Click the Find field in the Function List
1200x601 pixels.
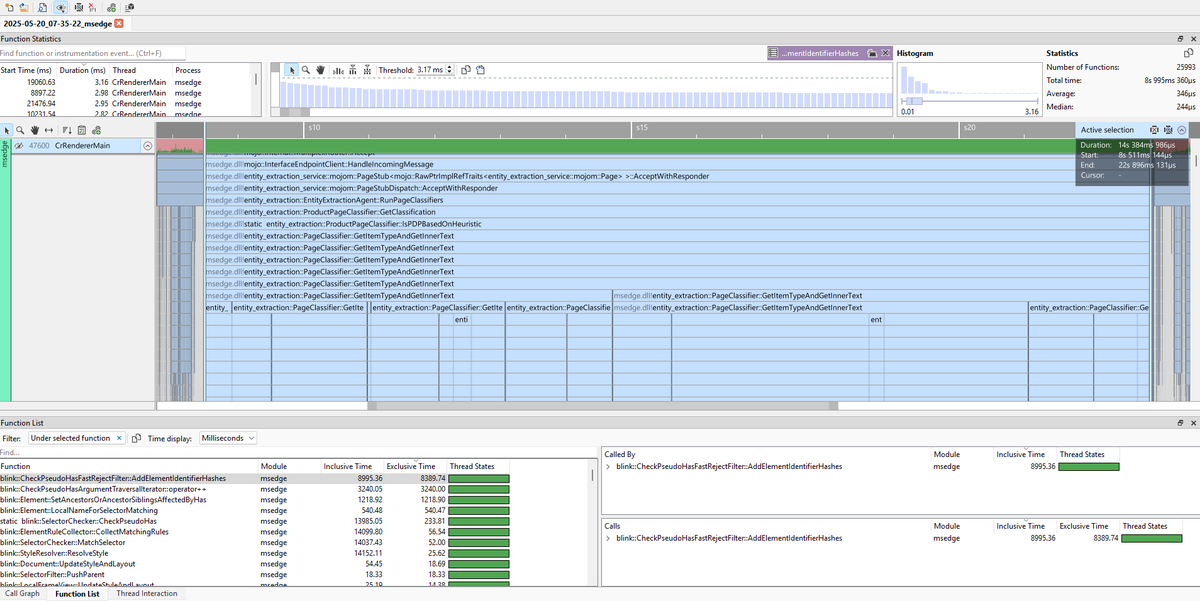tap(296, 453)
